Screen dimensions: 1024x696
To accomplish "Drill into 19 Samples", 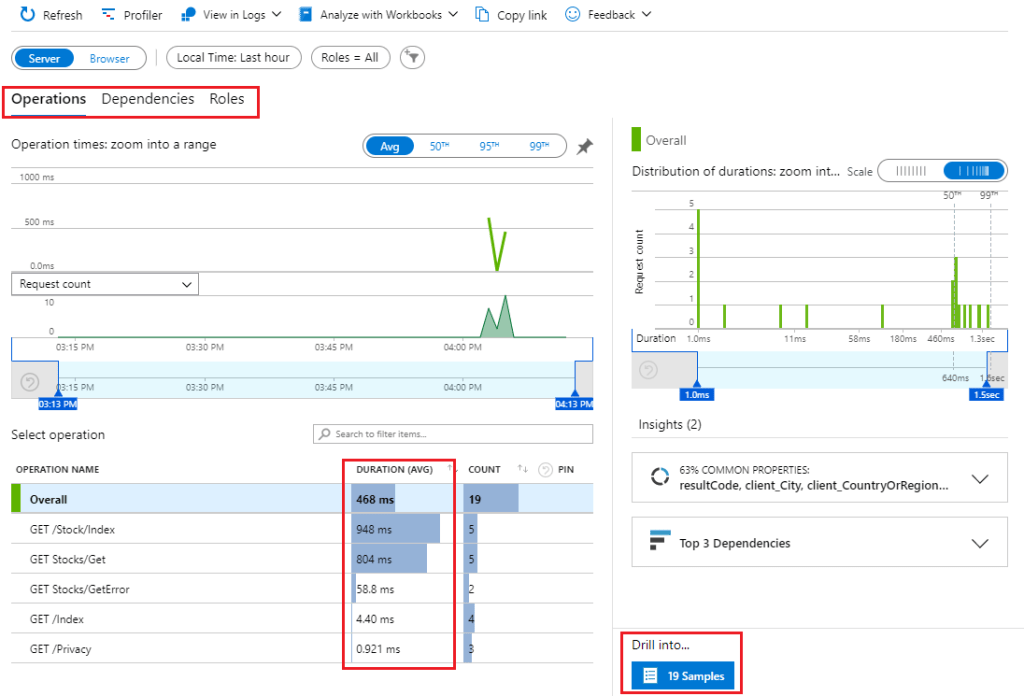I will [683, 676].
